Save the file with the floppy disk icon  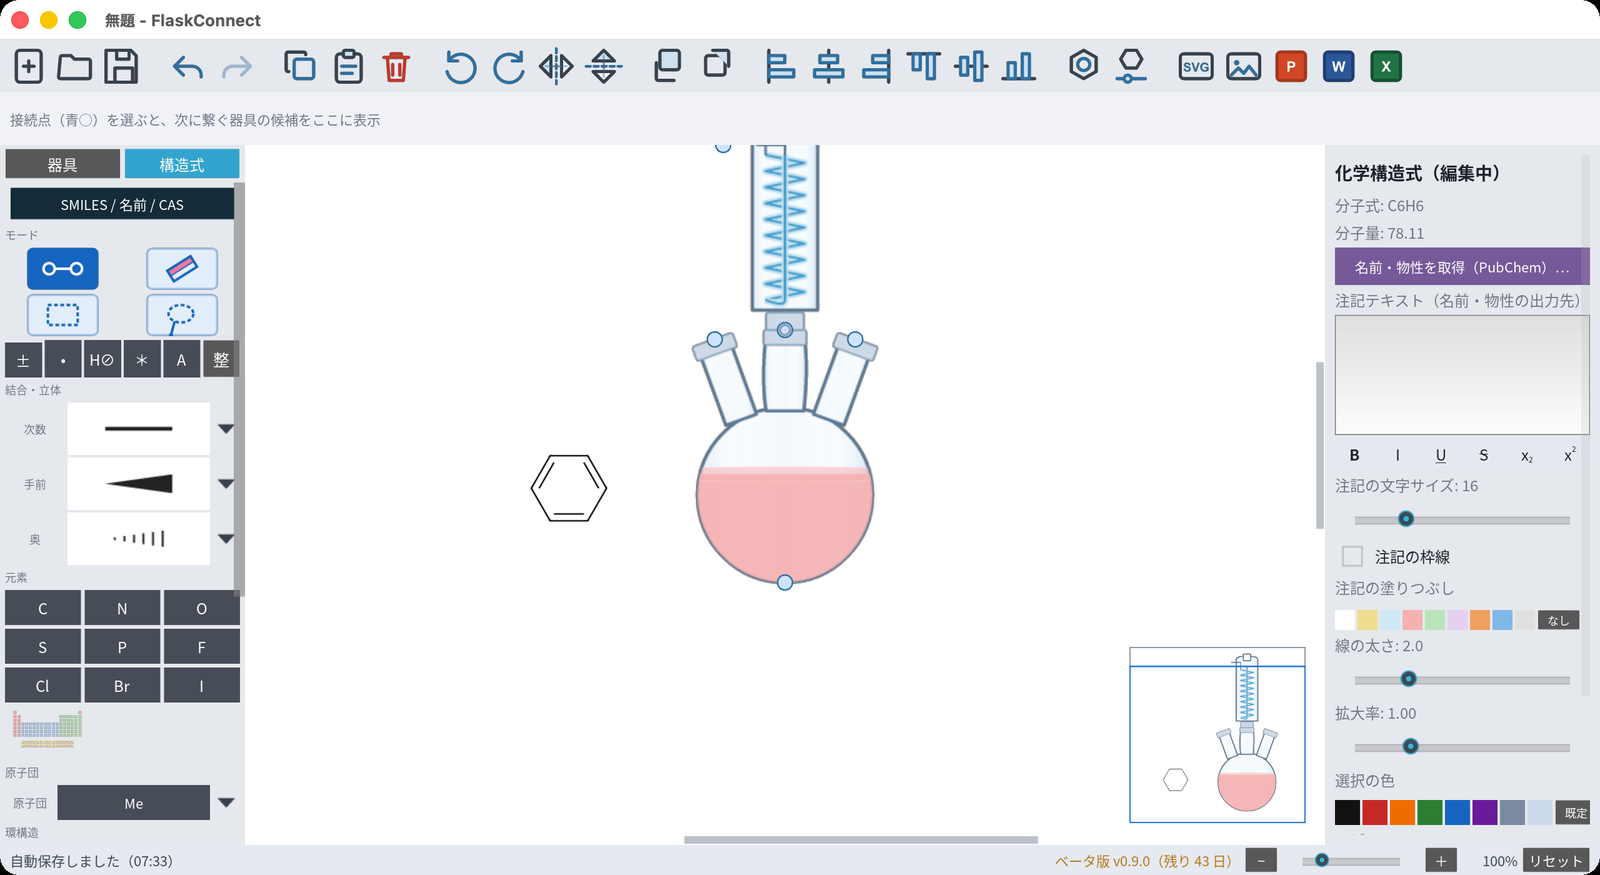point(121,67)
